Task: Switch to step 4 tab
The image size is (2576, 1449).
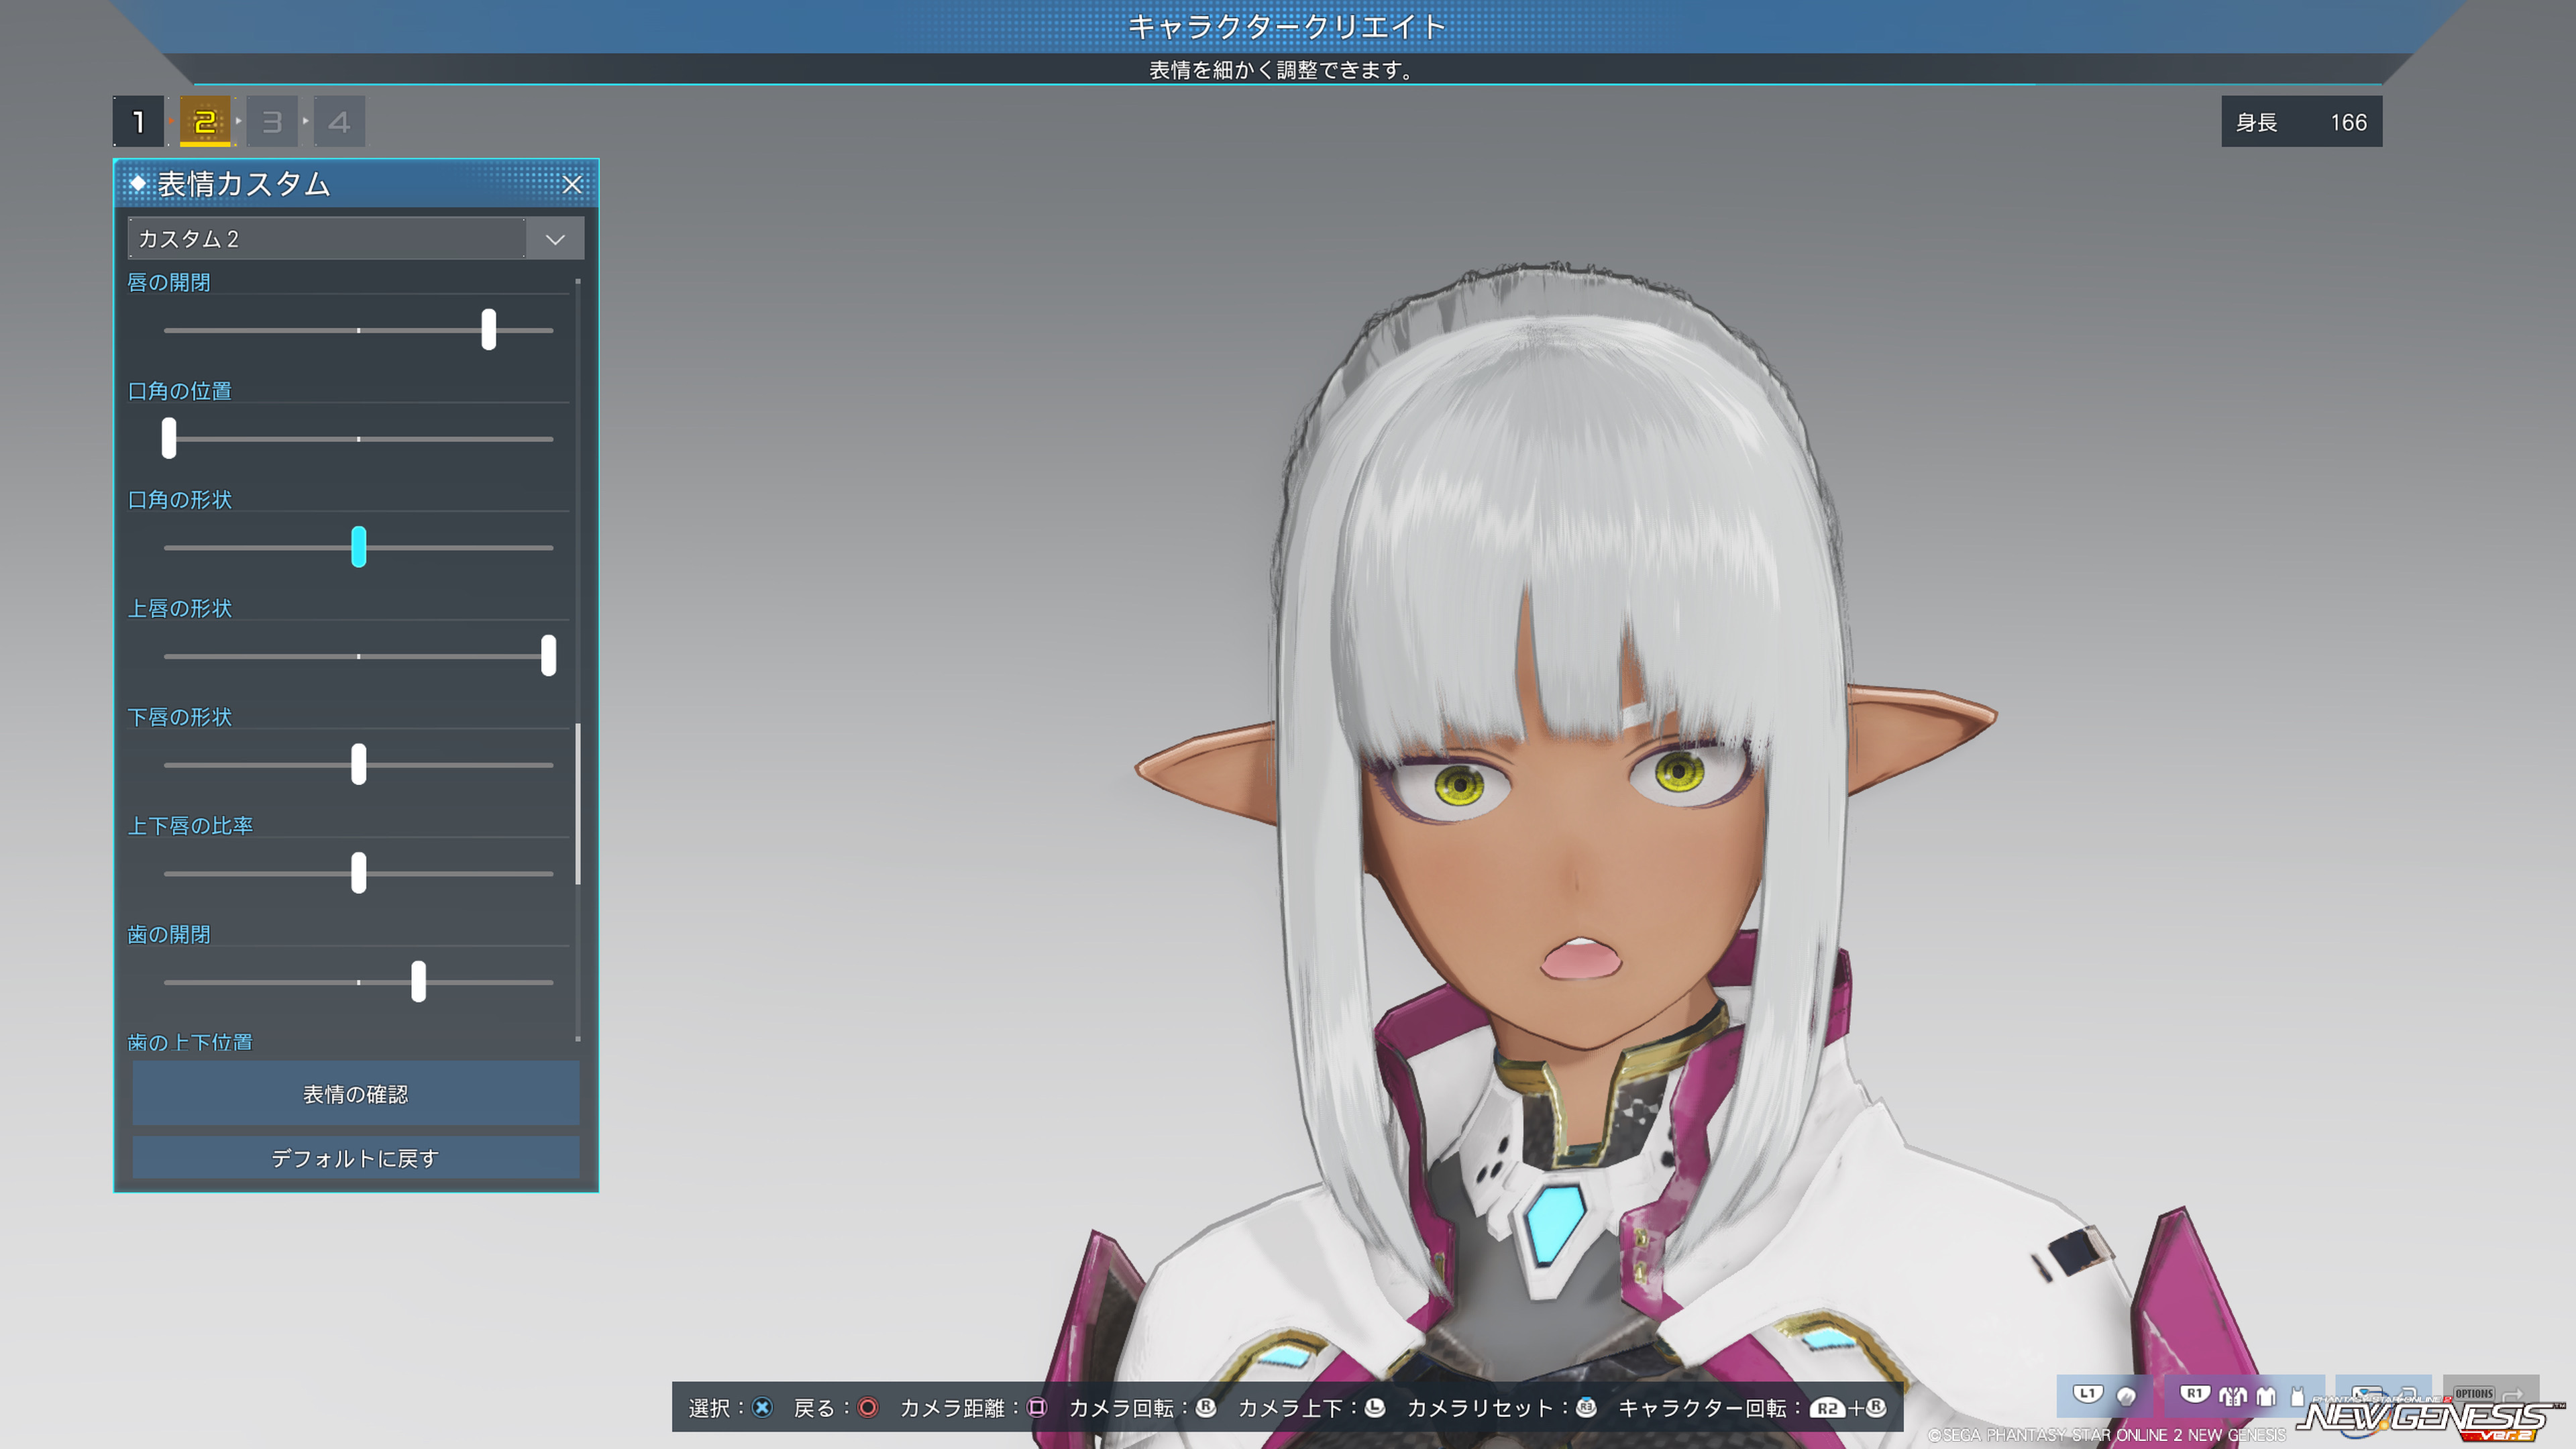Action: 339,122
